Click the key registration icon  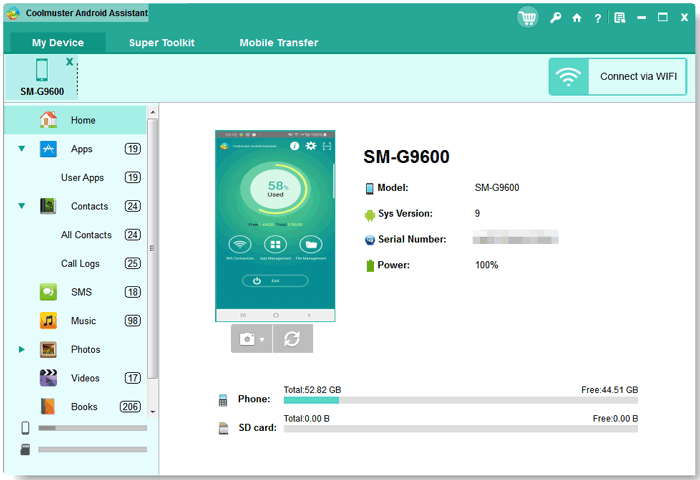click(556, 18)
